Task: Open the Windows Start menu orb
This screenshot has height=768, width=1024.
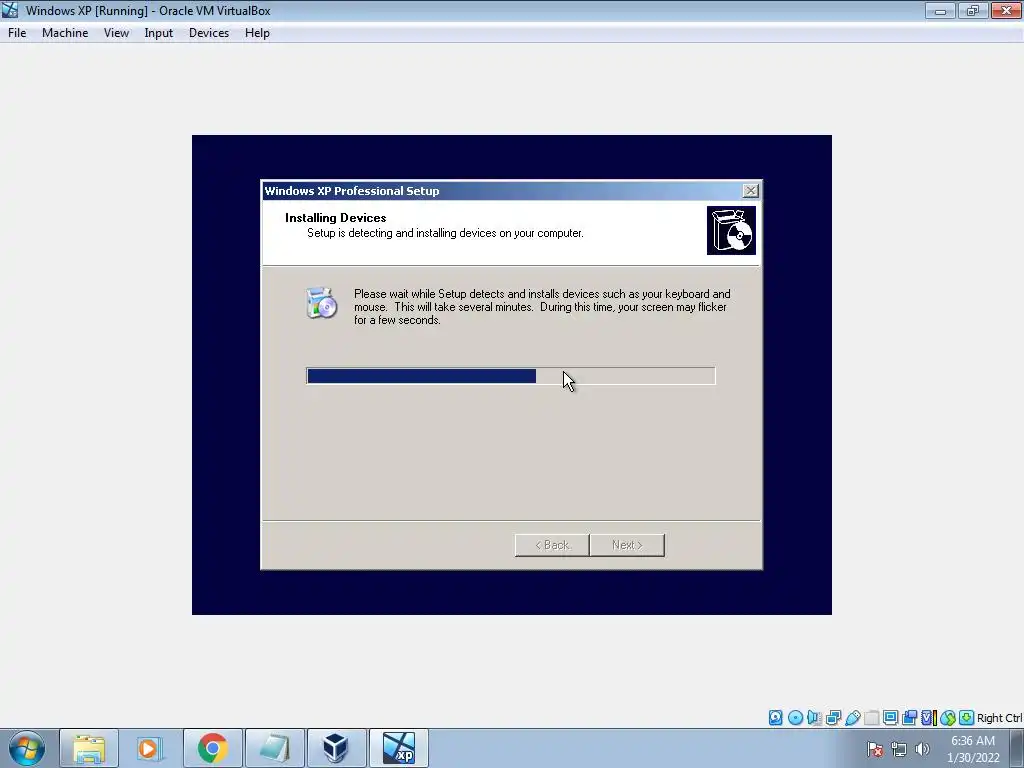Action: [x=27, y=748]
